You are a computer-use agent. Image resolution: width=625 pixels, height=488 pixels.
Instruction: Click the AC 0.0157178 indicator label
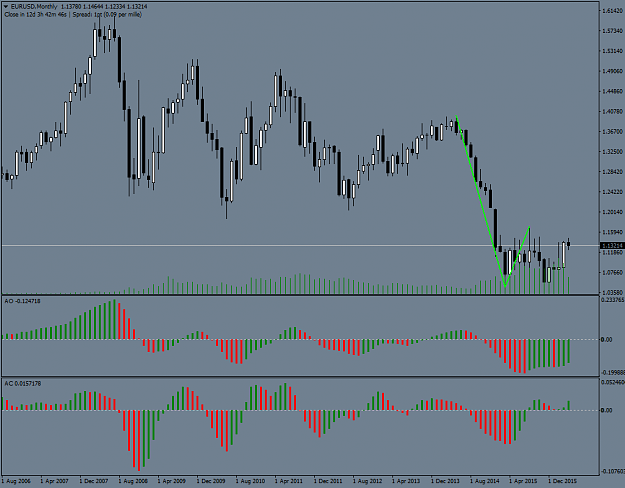[22, 384]
